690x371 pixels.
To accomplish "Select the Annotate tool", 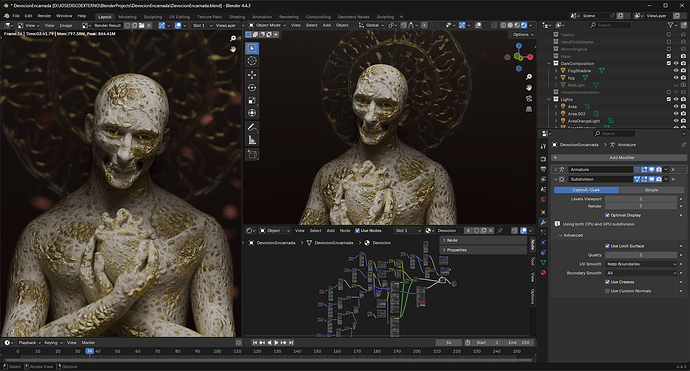I will [x=252, y=127].
